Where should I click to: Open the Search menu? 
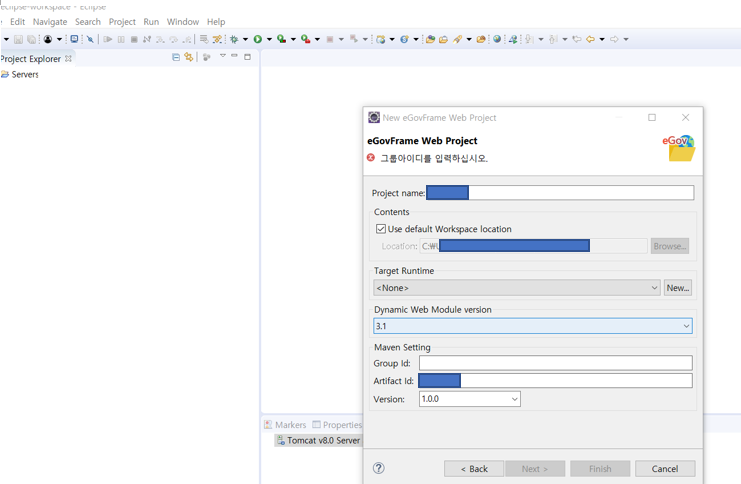88,22
